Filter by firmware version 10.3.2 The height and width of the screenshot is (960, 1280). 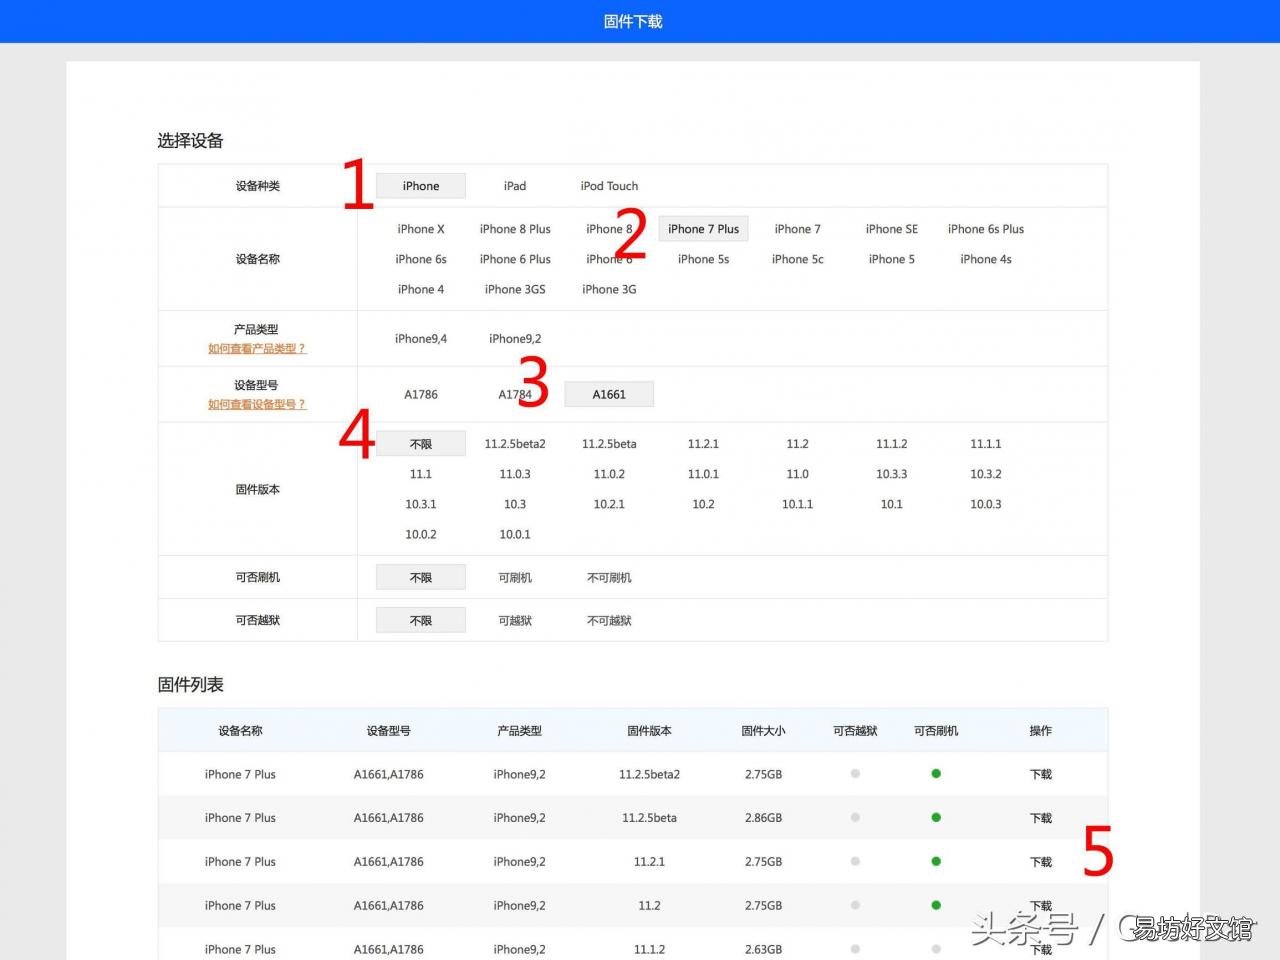pyautogui.click(x=986, y=474)
